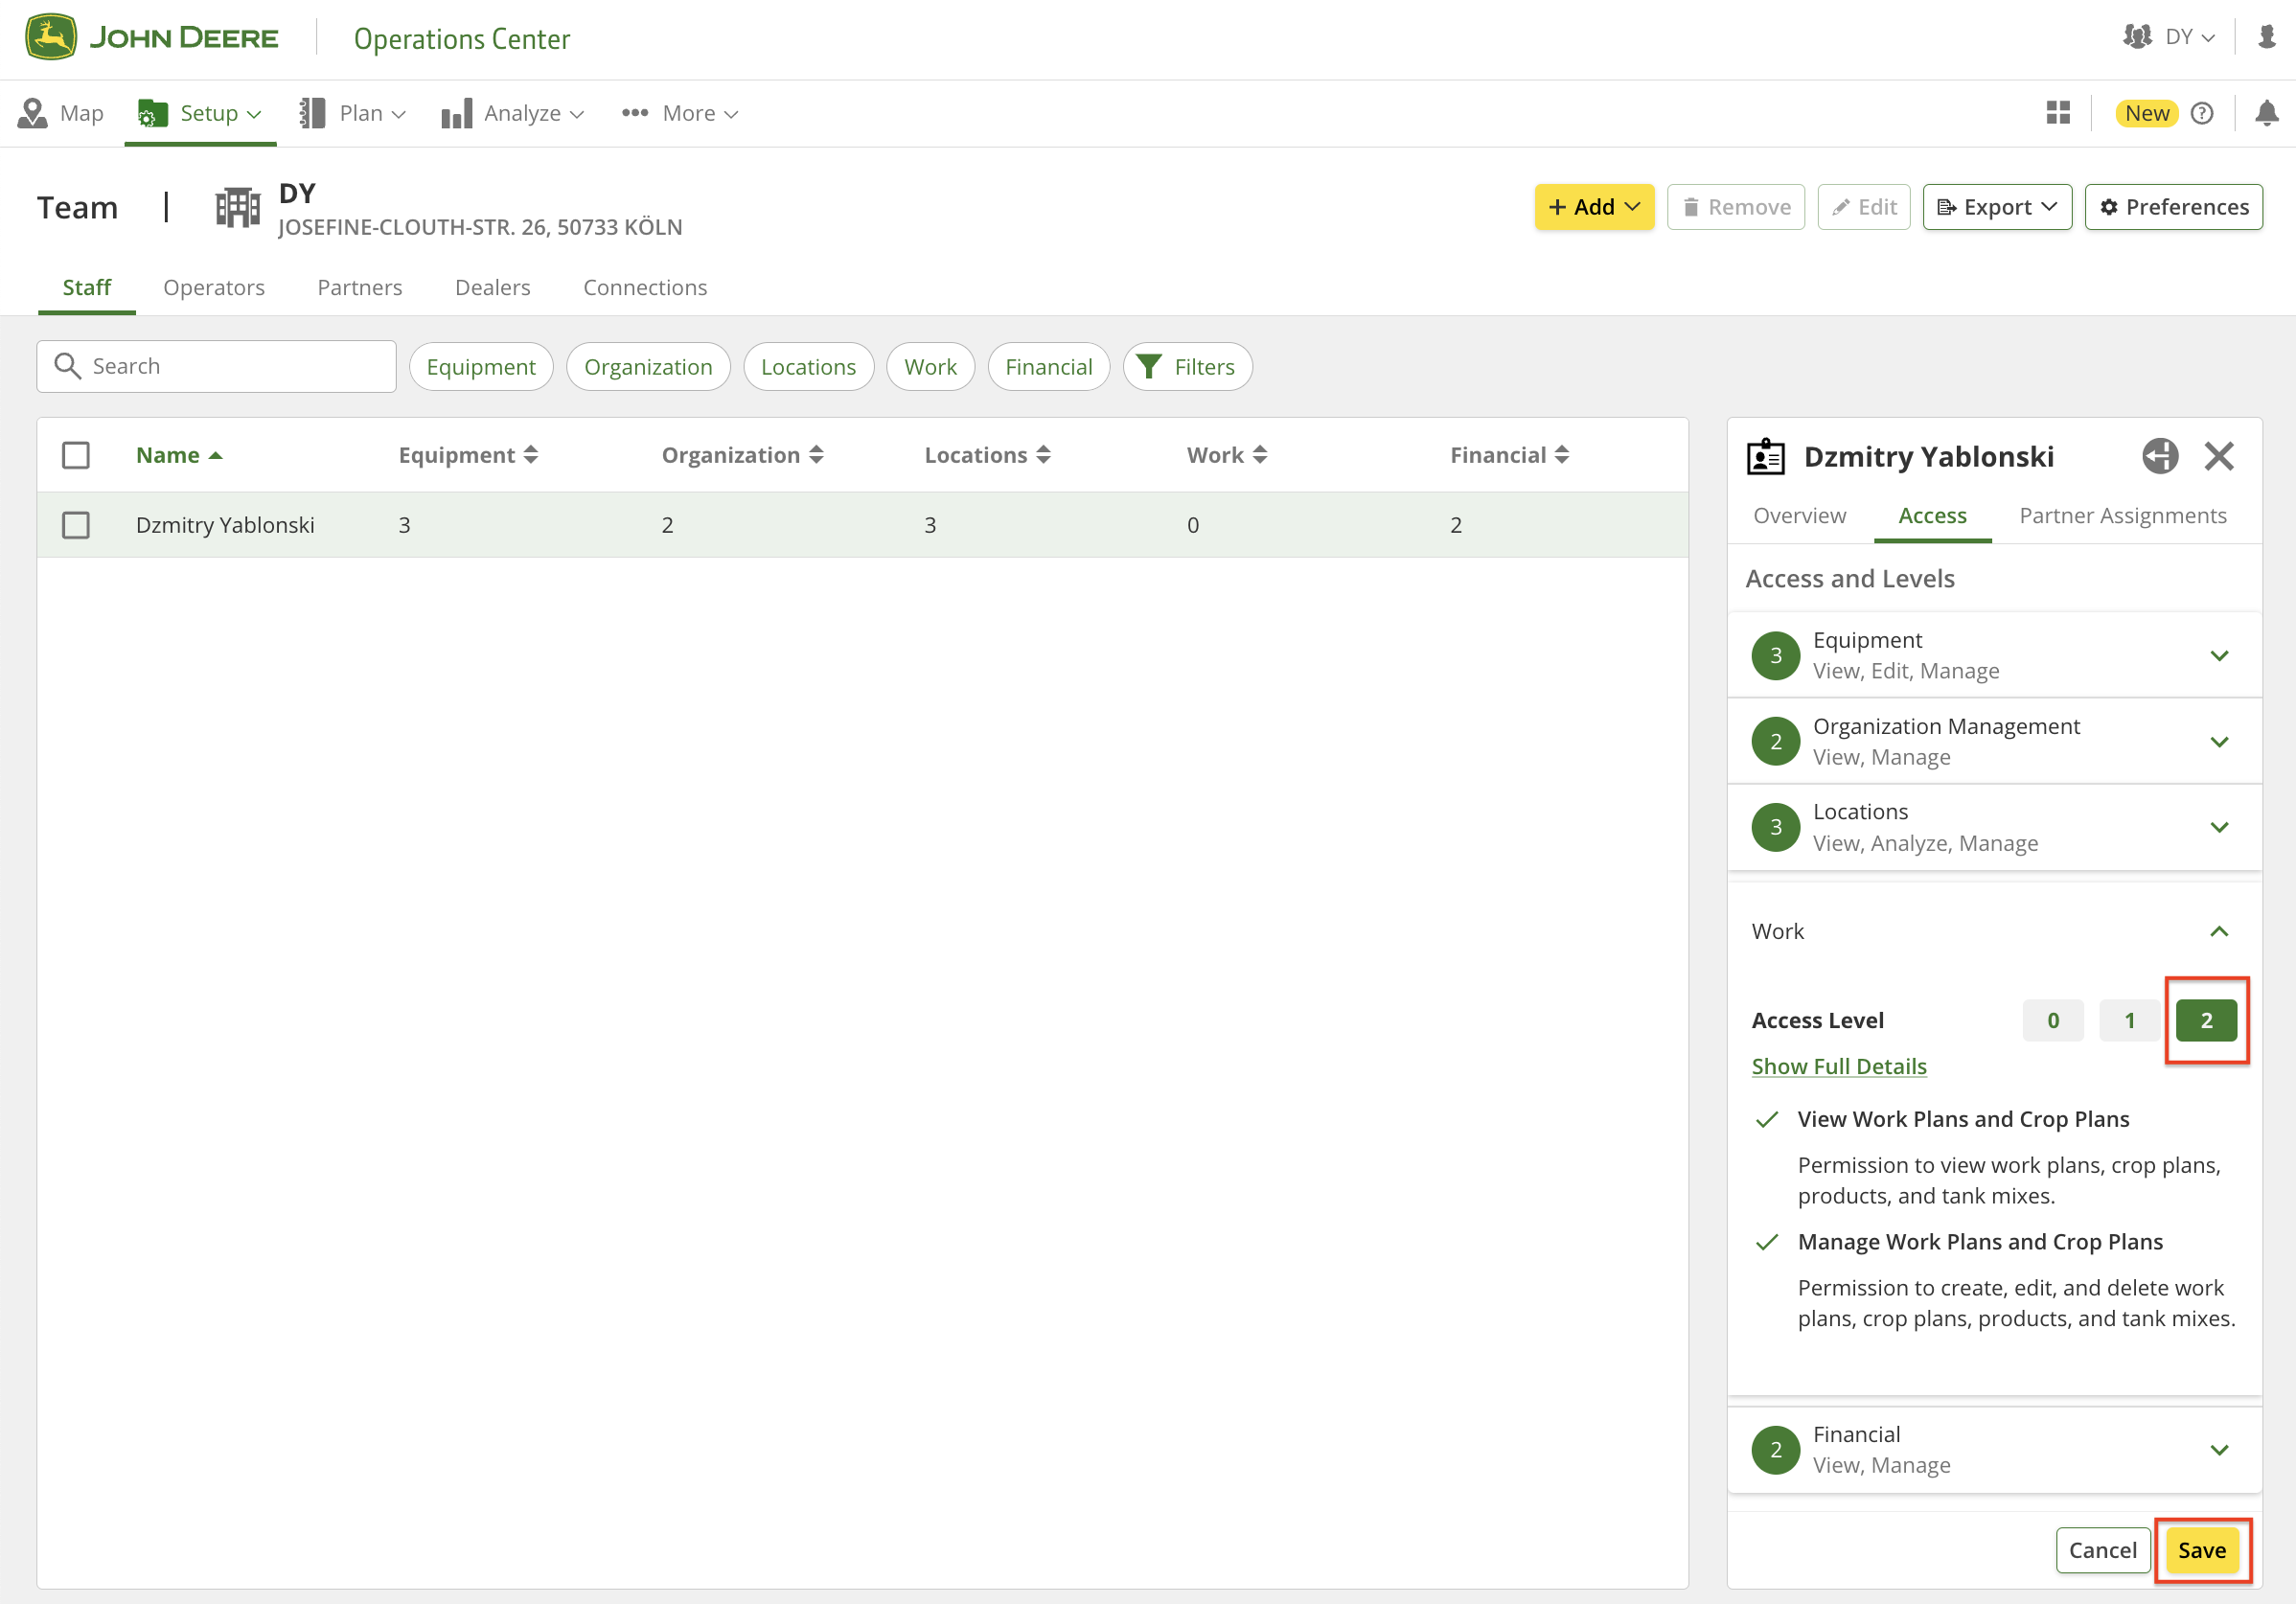Click the notifications bell icon
2296x1604 pixels.
click(x=2266, y=113)
